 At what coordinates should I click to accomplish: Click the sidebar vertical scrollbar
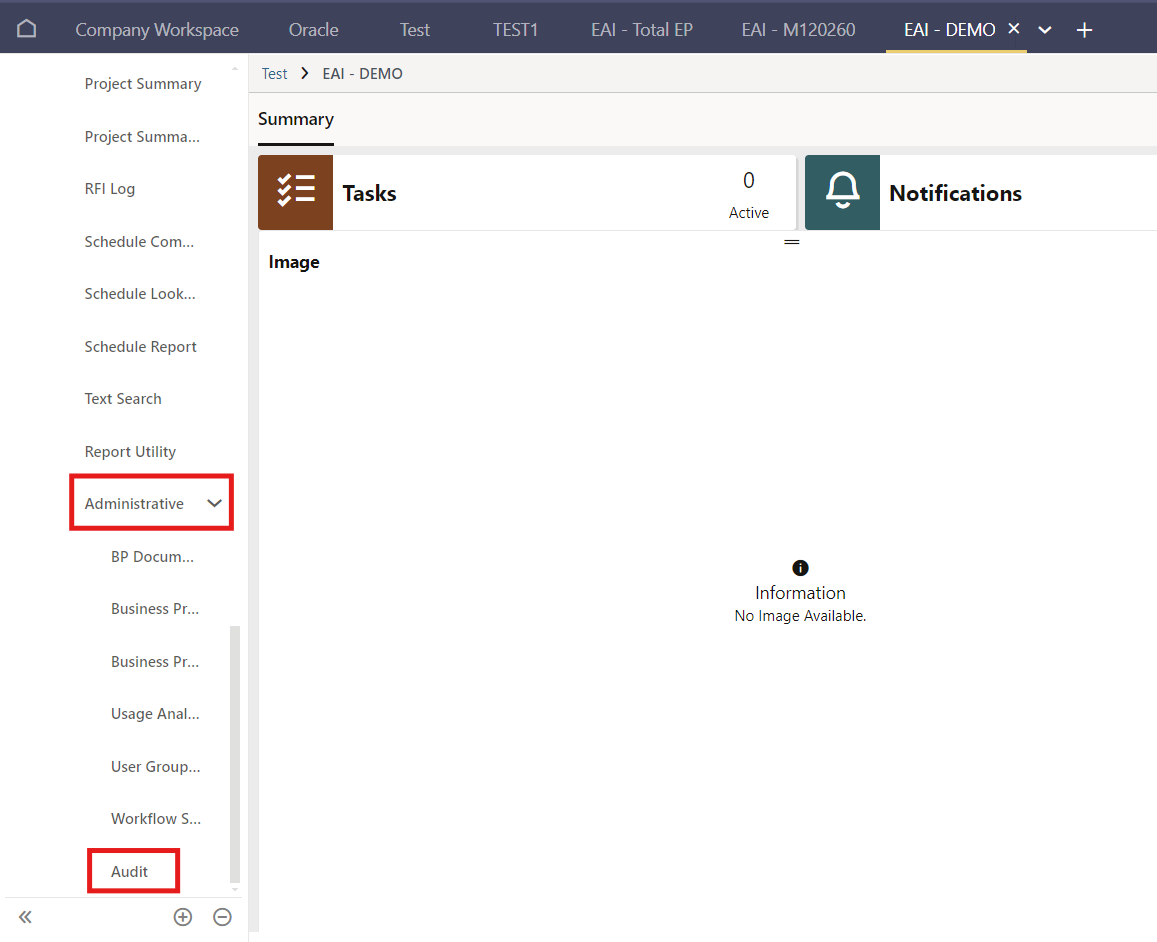[235, 750]
